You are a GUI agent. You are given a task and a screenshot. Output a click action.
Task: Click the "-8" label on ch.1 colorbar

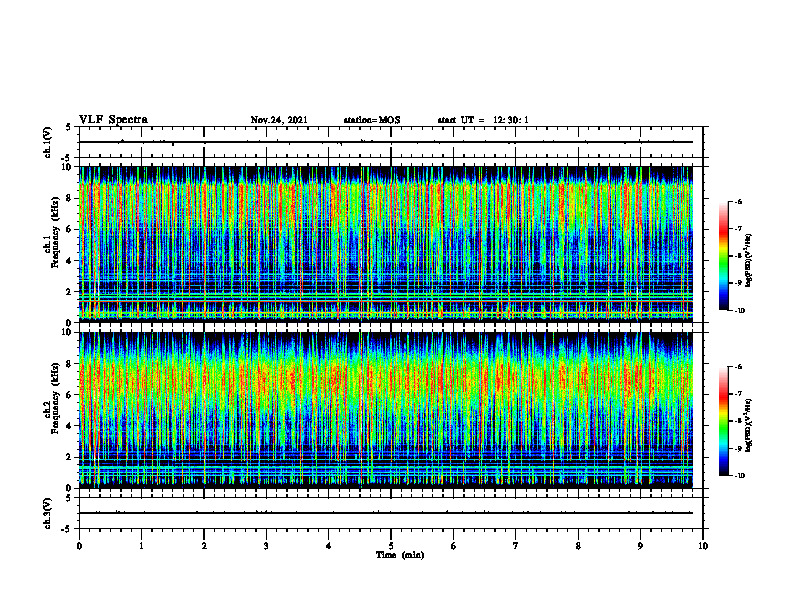(x=738, y=256)
